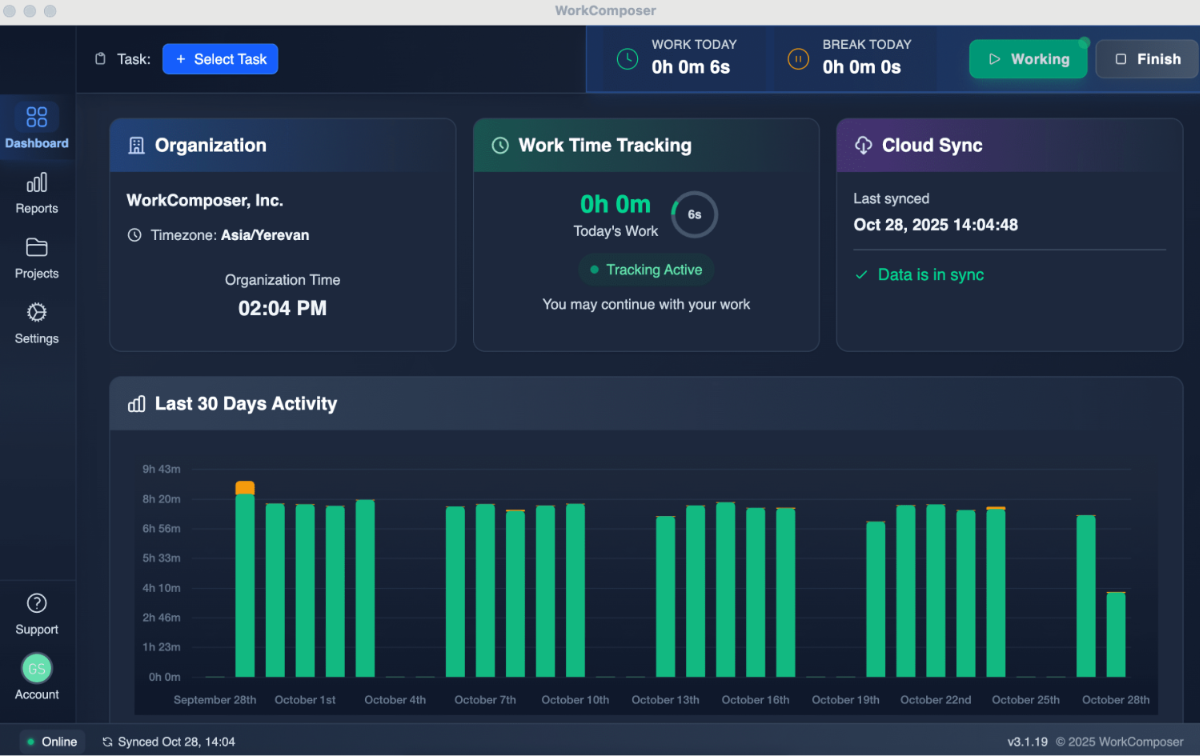This screenshot has height=756, width=1200.
Task: Click the Online status indicator
Action: pos(50,742)
